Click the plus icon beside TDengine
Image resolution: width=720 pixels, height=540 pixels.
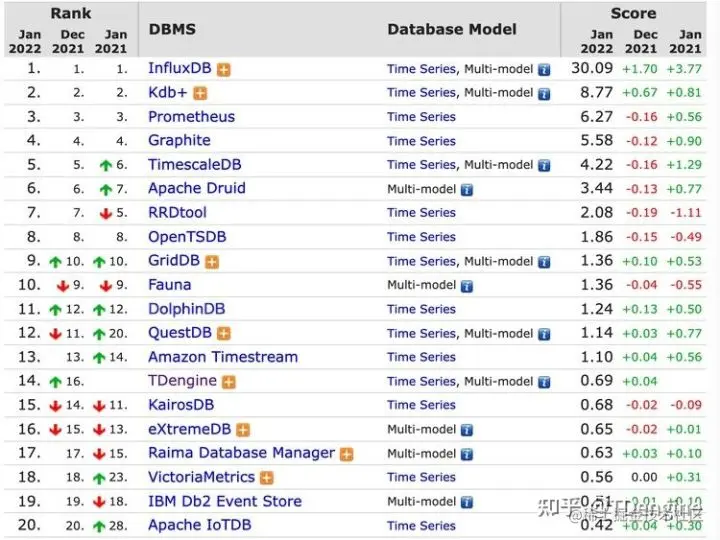click(x=229, y=381)
